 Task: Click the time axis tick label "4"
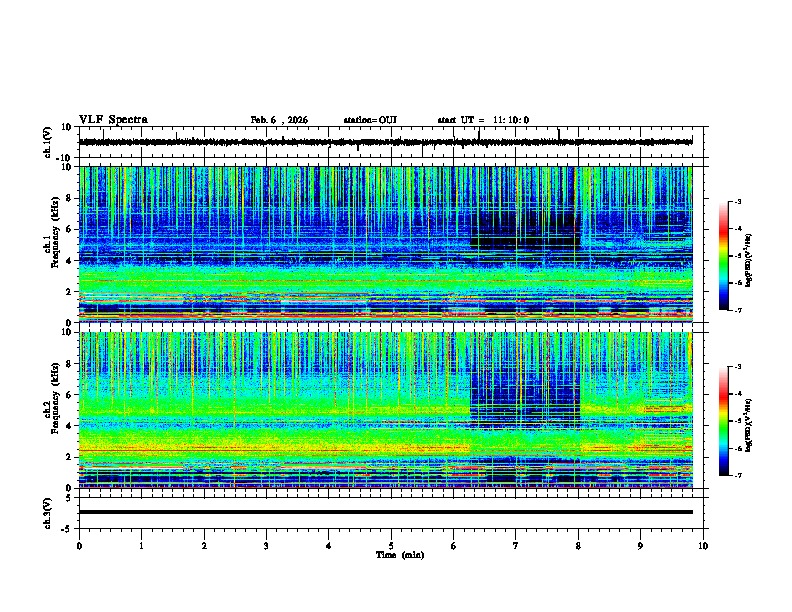point(329,546)
